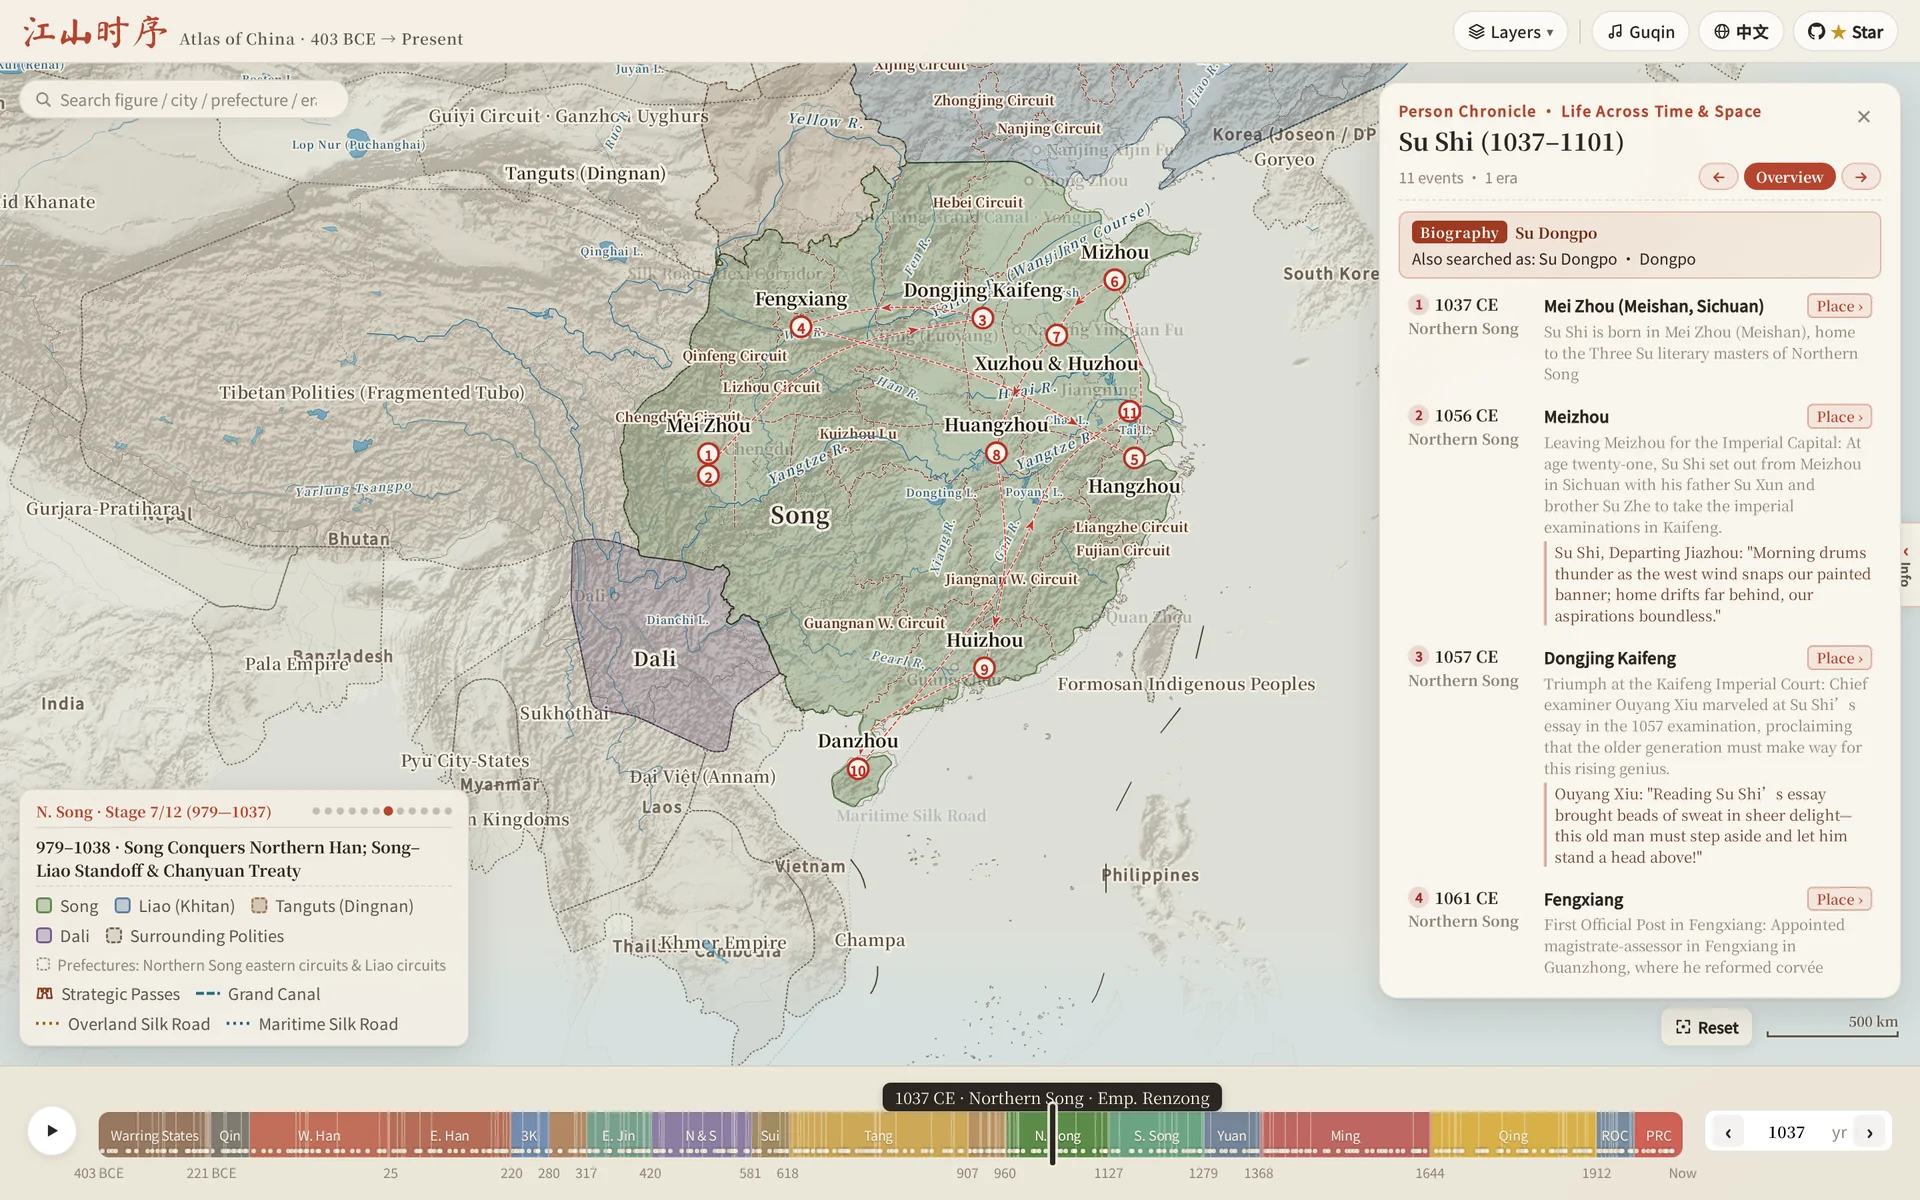Click map marker 1 at Mei Zhou
Image resolution: width=1920 pixels, height=1200 pixels.
click(708, 454)
